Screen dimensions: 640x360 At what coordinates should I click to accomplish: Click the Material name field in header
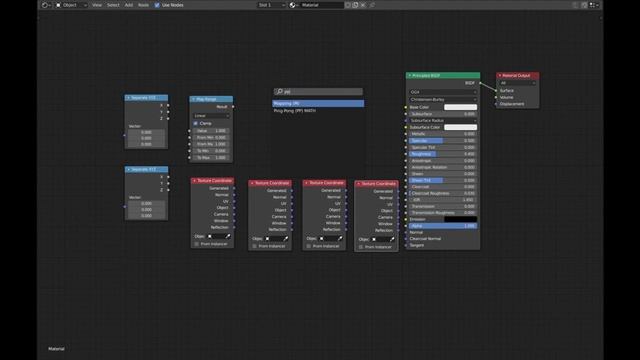pyautogui.click(x=322, y=5)
